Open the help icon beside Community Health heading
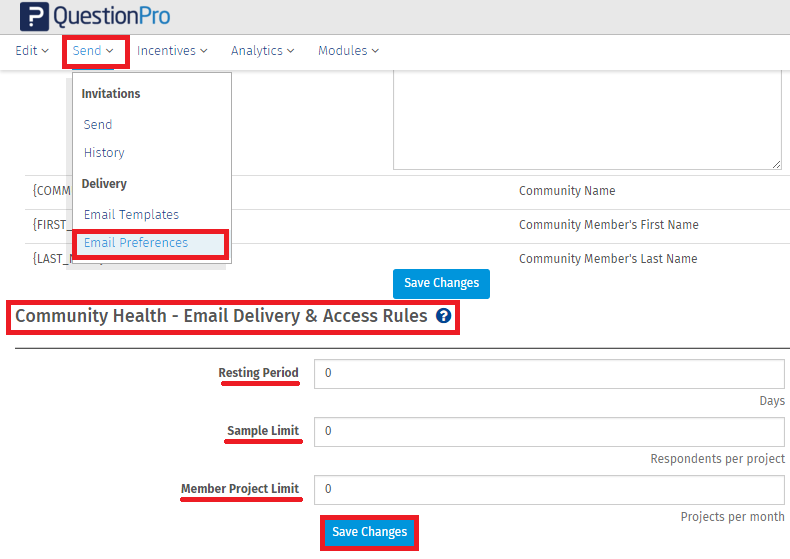This screenshot has width=790, height=559. pos(443,316)
